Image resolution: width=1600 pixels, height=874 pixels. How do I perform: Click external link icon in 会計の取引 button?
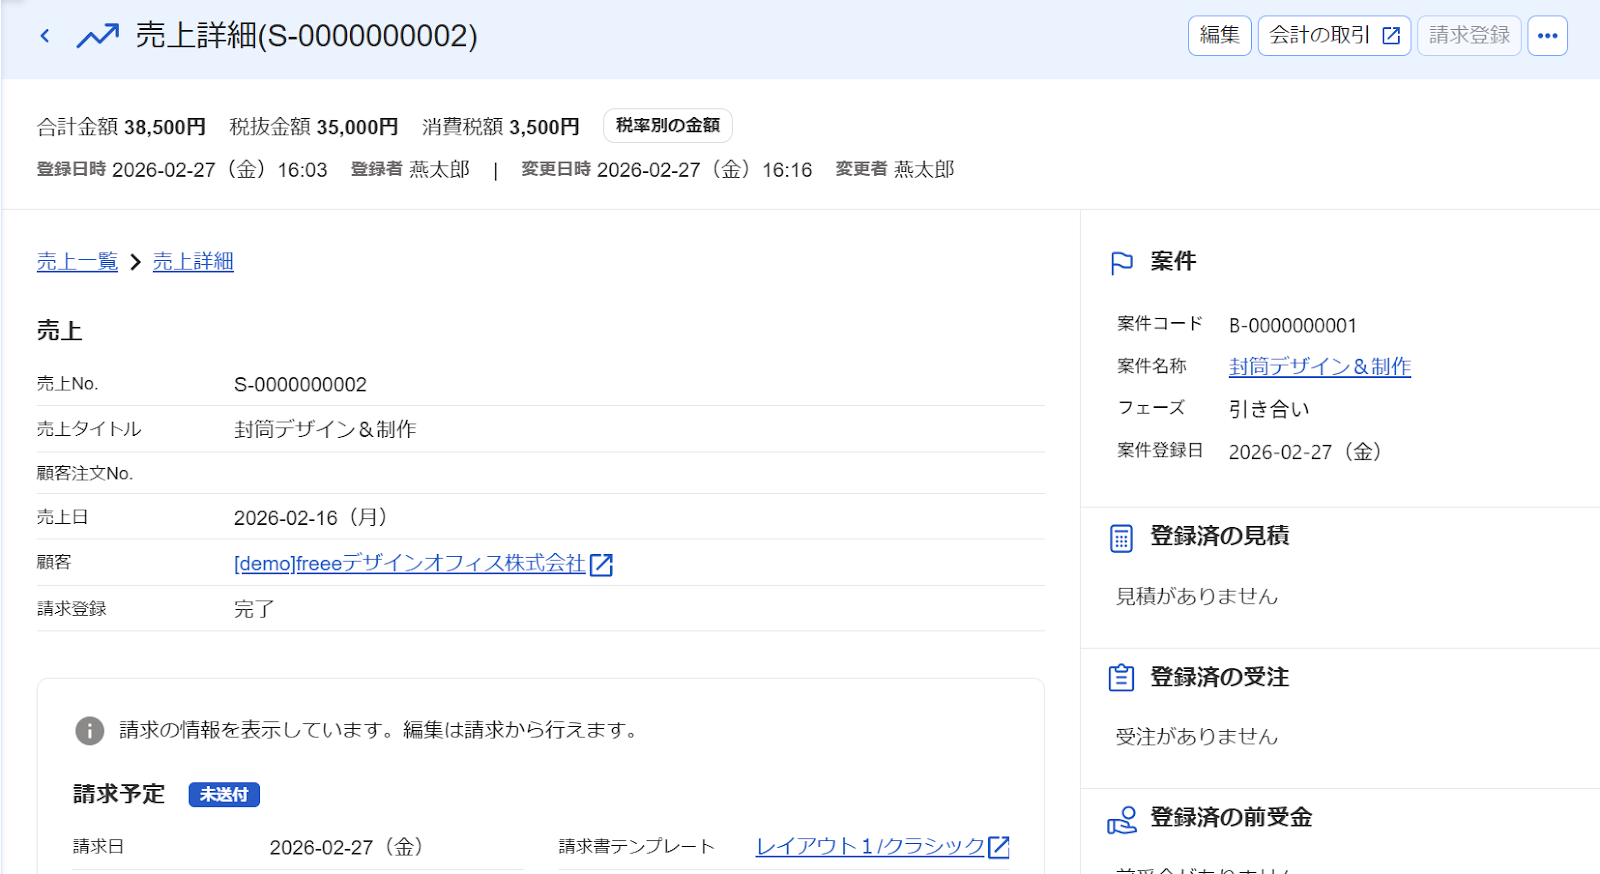click(1391, 36)
